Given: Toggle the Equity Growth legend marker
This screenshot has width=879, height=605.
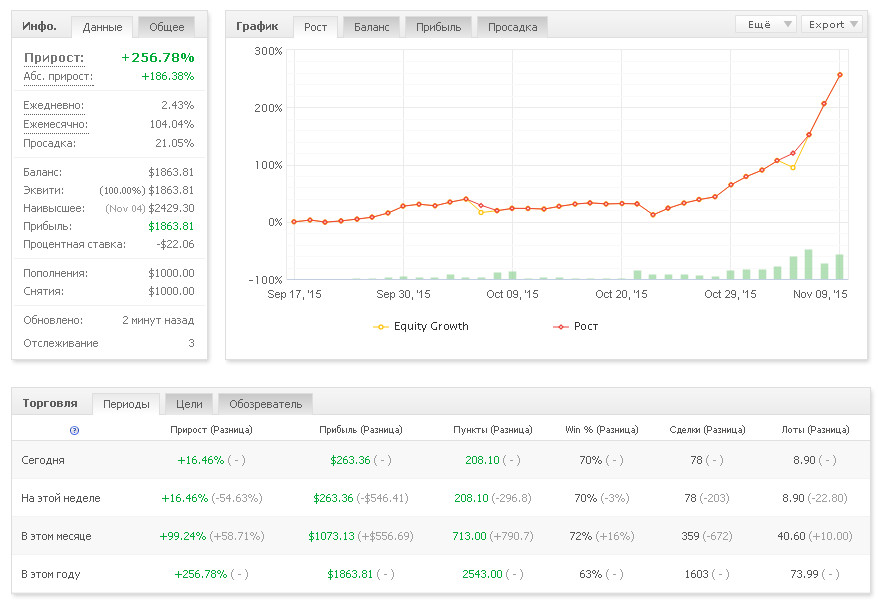Looking at the screenshot, I should click(x=380, y=326).
